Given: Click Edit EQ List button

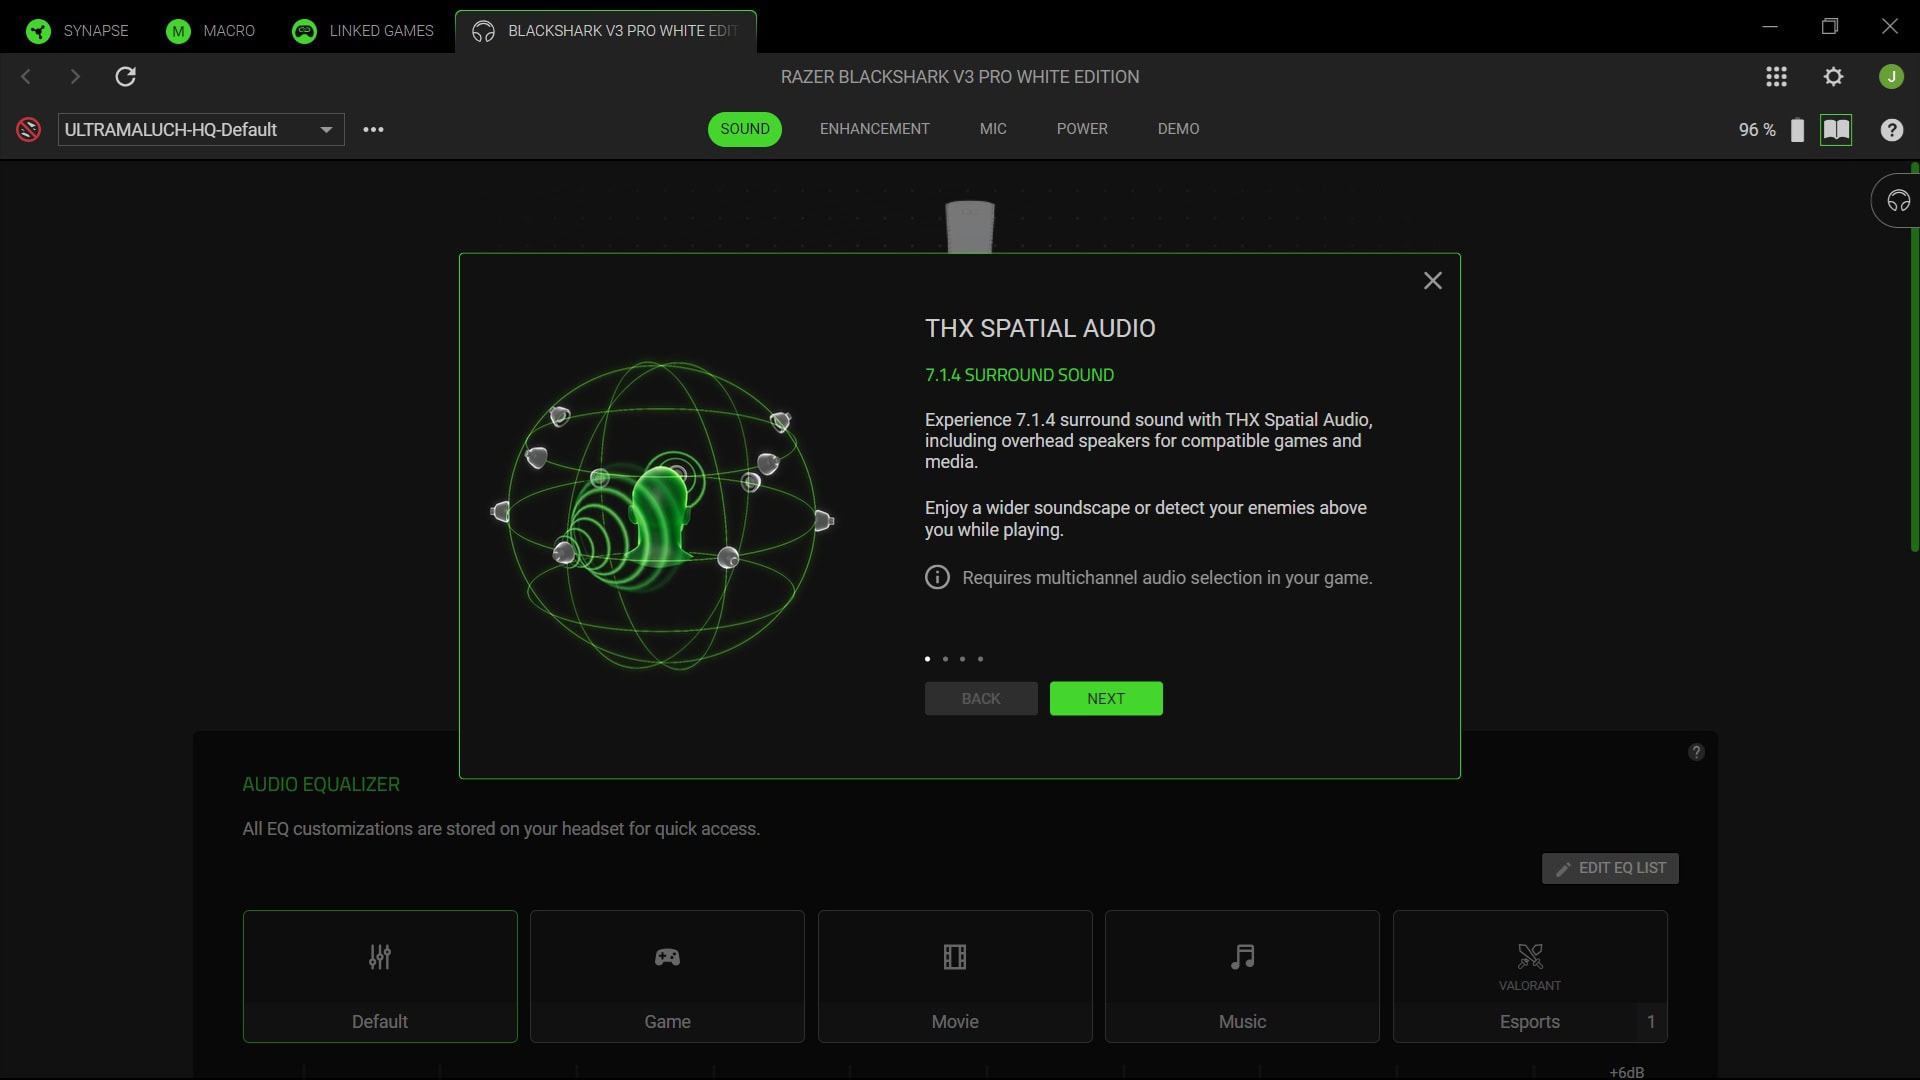Looking at the screenshot, I should (1610, 868).
